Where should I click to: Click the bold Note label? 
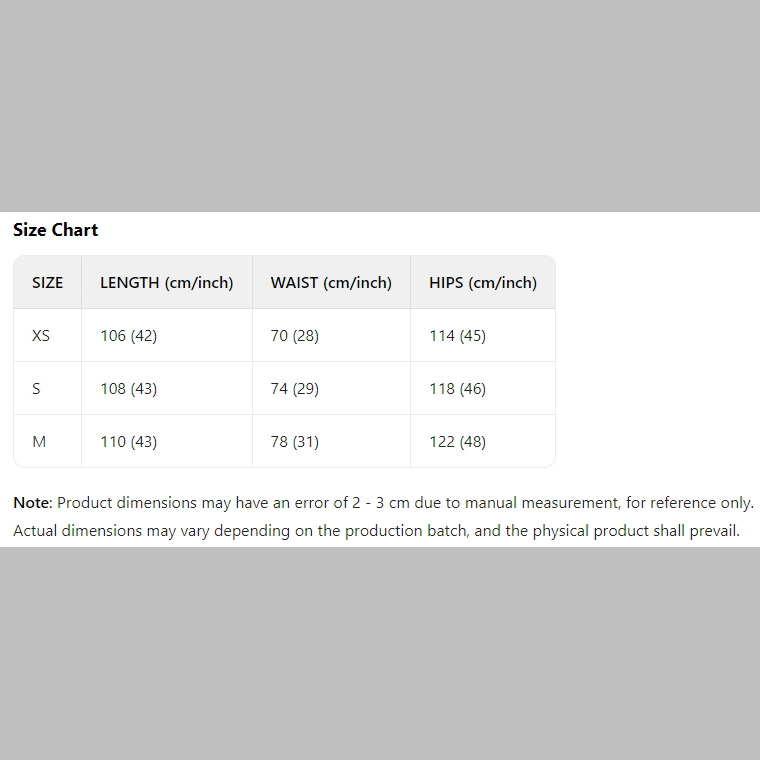31,503
